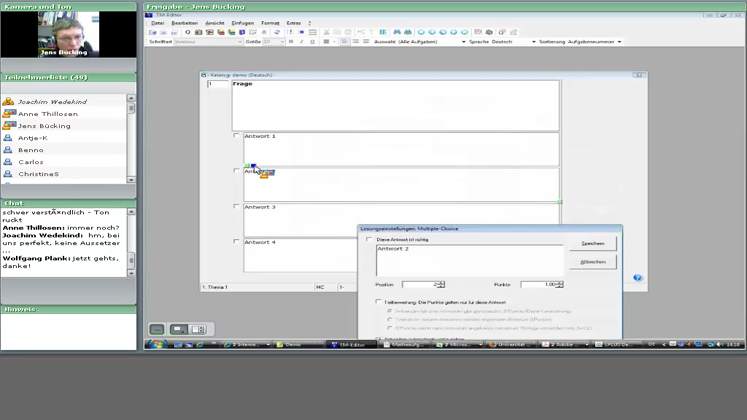Screen dimensions: 747x420
Task: Expand the Sortierung Aufgabennummer dropdown
Action: tap(619, 42)
